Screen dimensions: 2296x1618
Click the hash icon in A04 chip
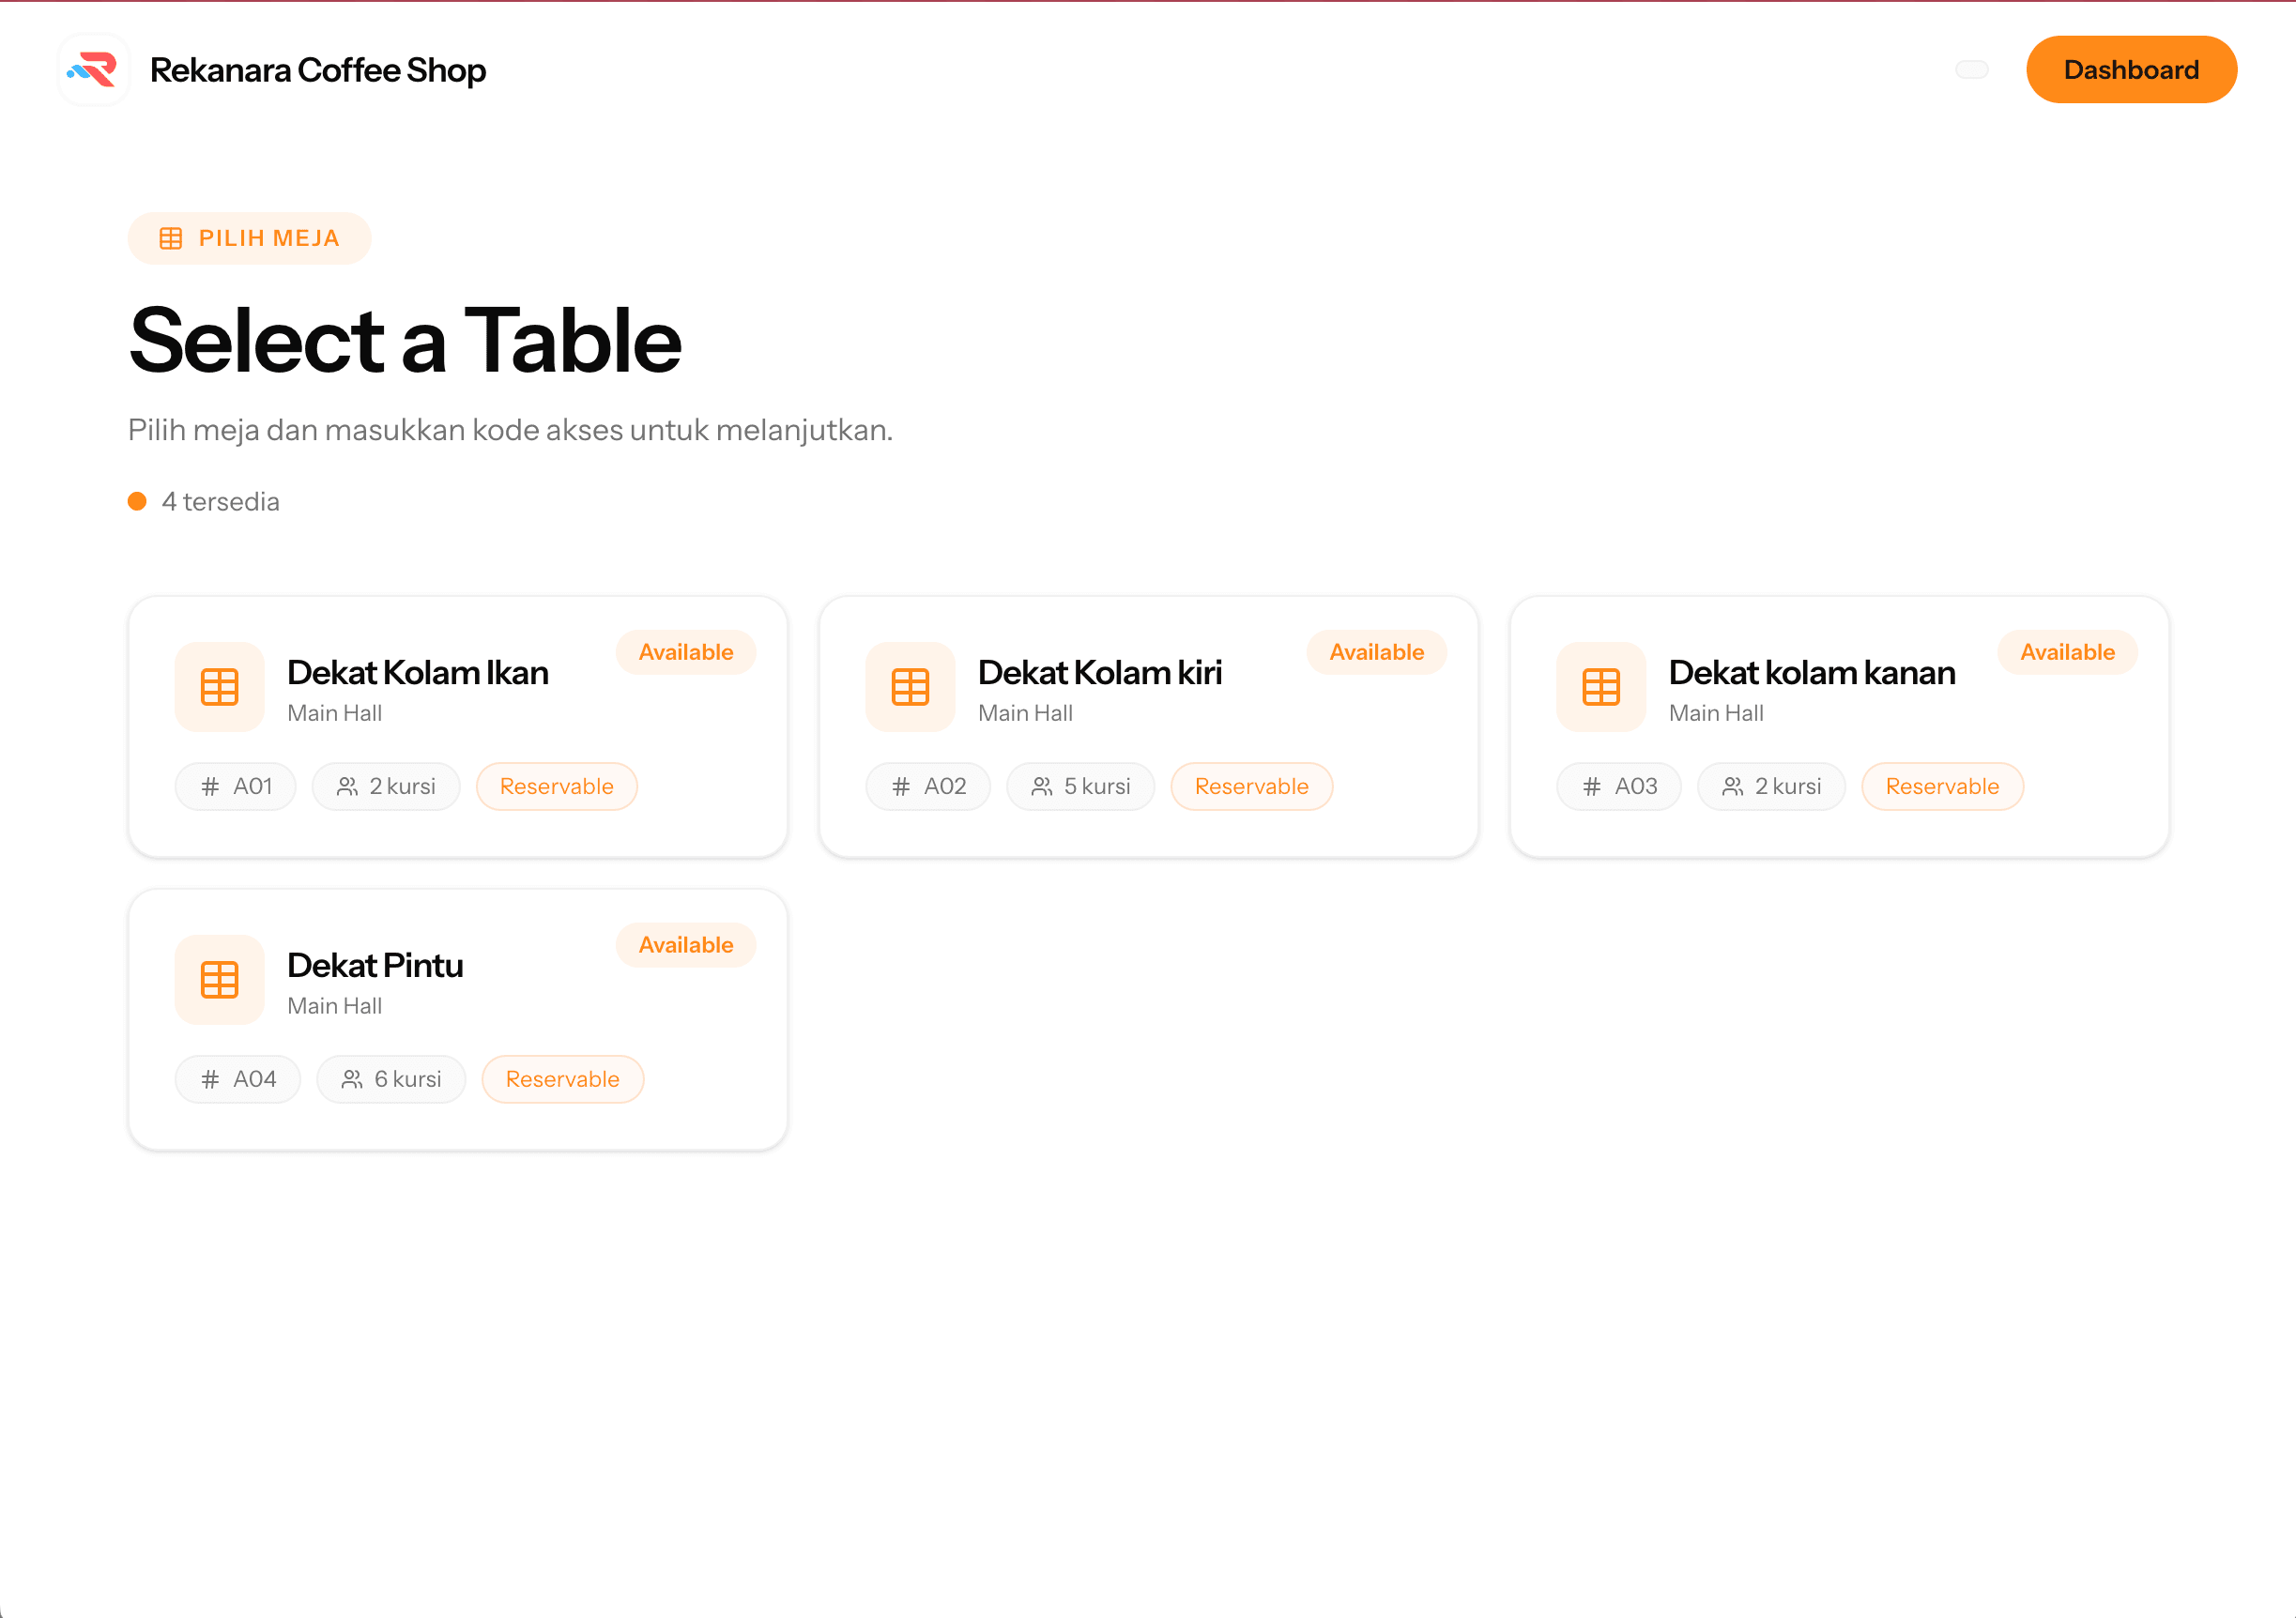[210, 1080]
